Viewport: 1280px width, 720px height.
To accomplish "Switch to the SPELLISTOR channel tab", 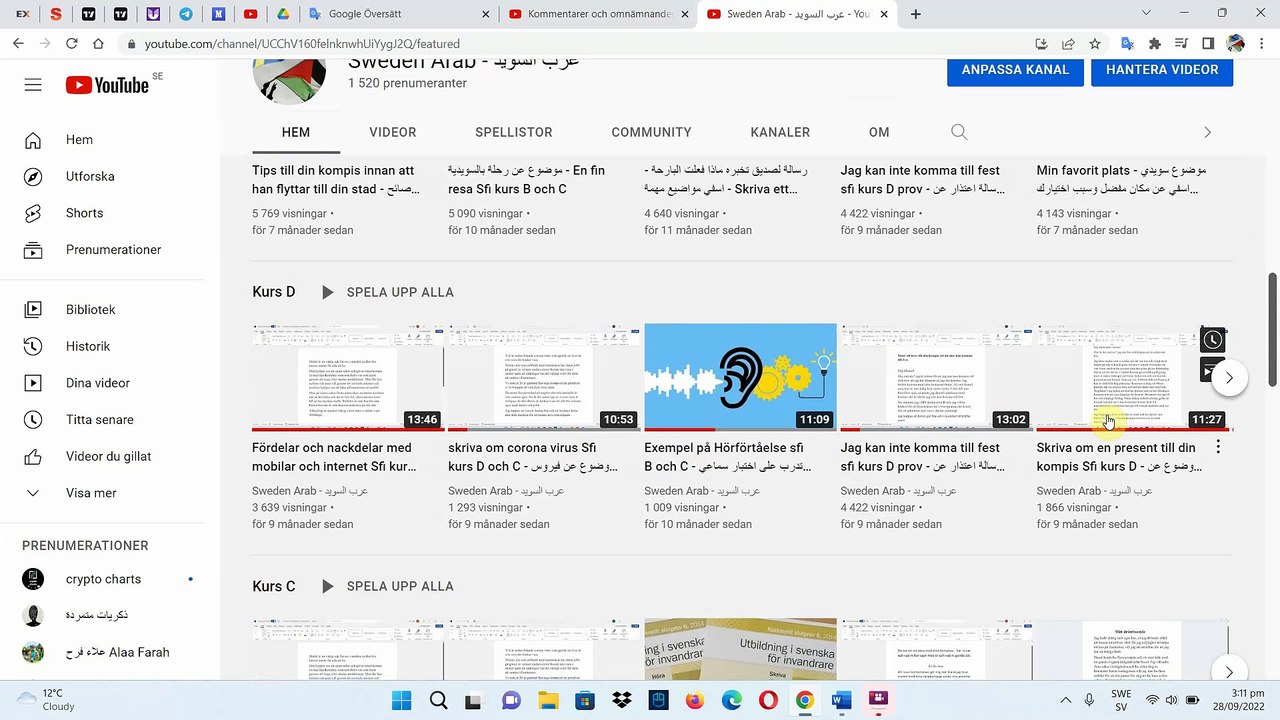I will click(x=514, y=132).
